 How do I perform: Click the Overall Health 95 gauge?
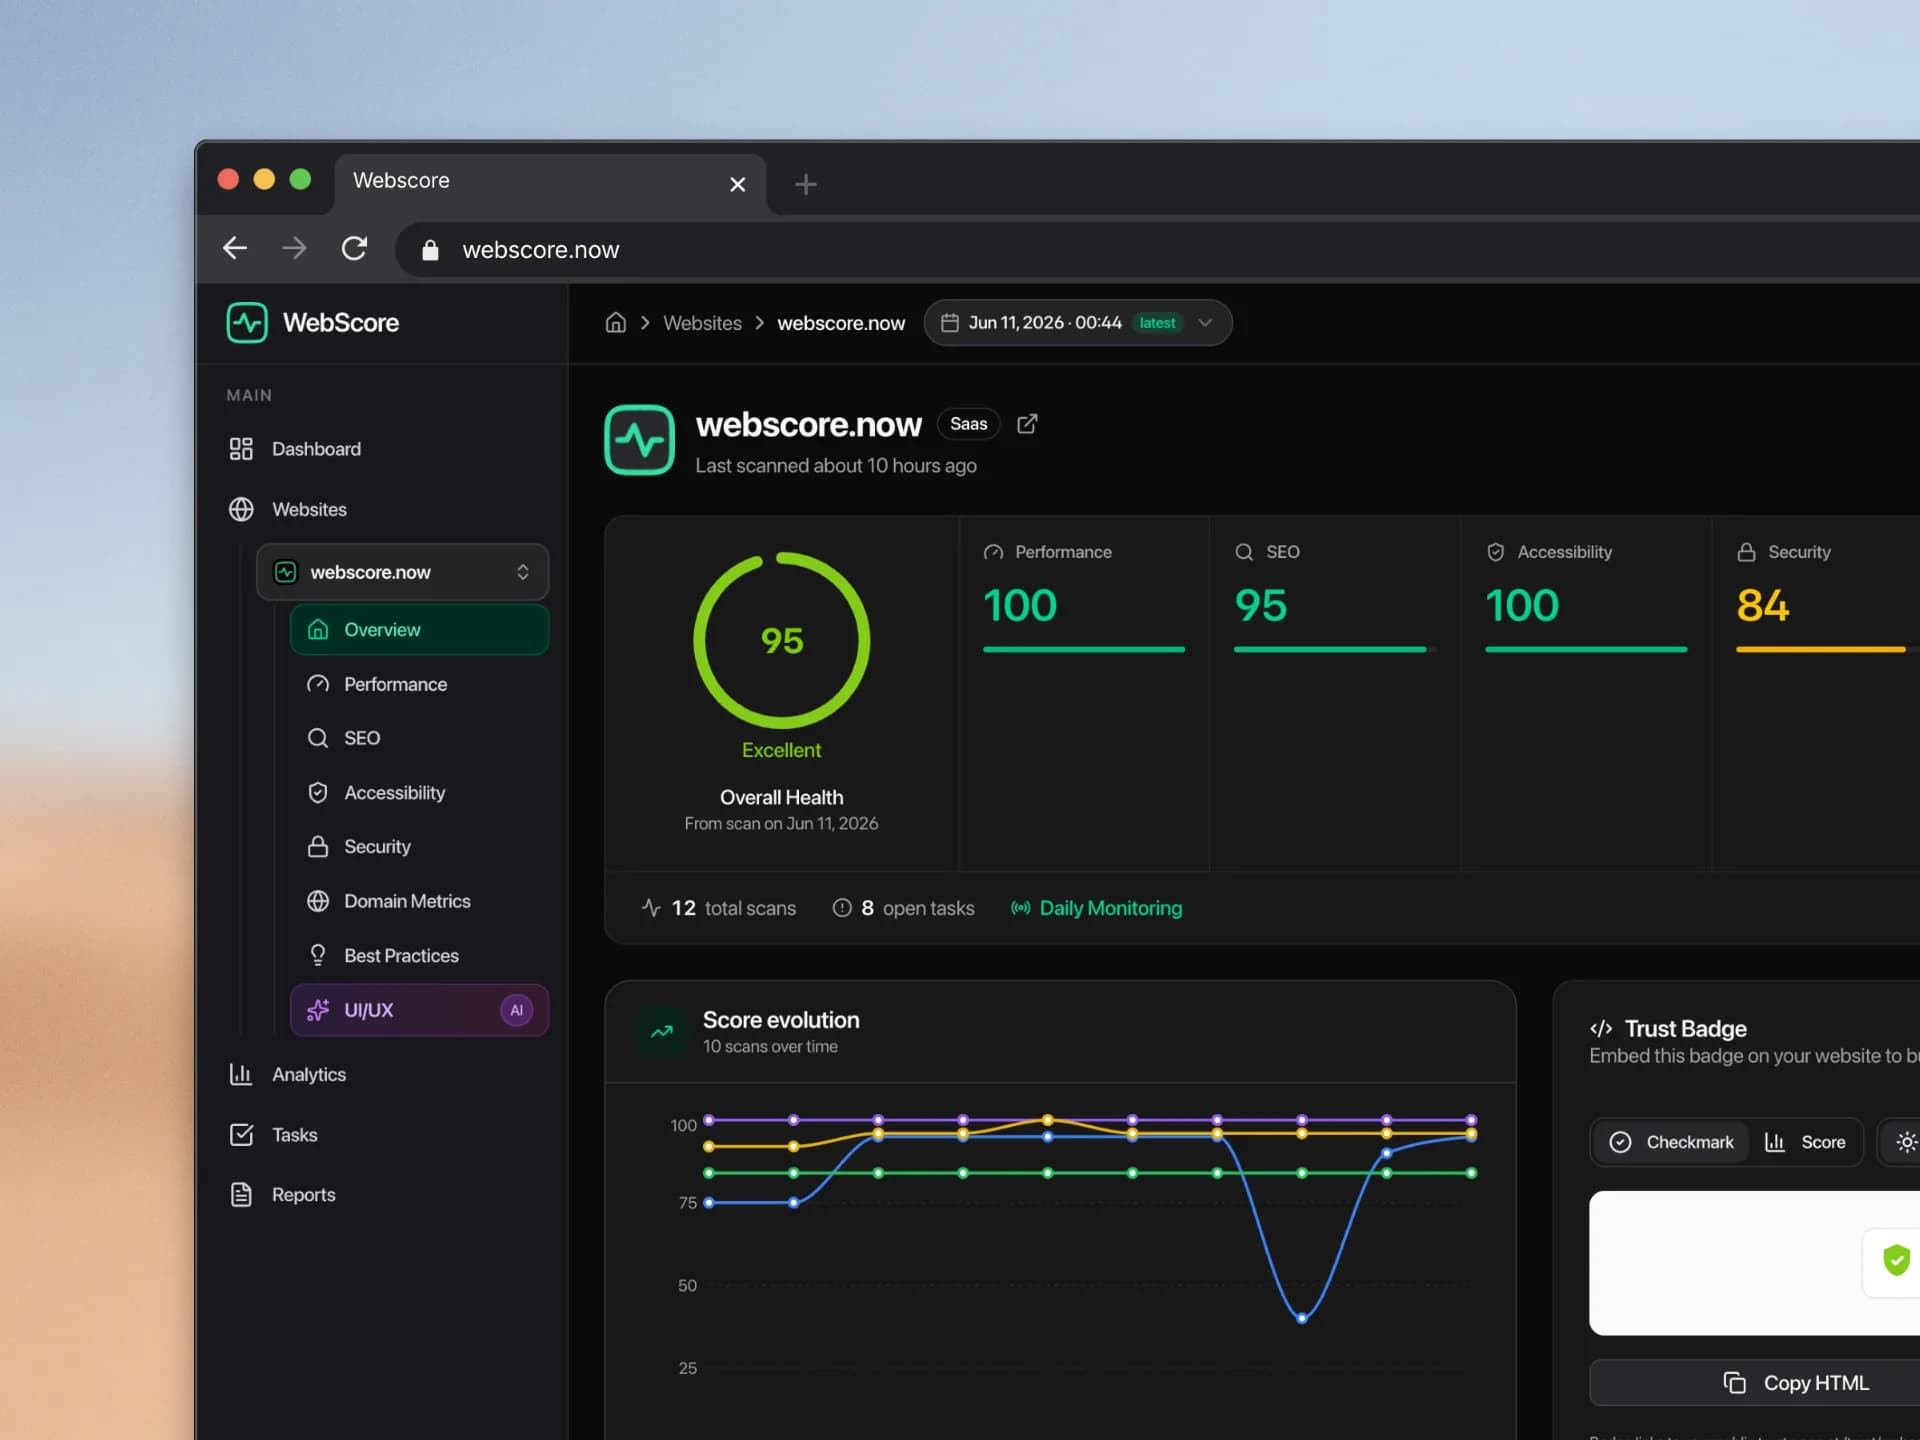coord(782,640)
